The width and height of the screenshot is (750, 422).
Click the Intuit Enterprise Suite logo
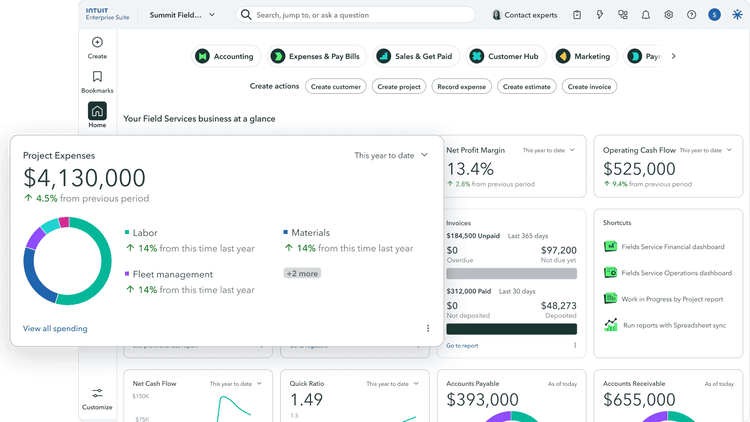(107, 14)
